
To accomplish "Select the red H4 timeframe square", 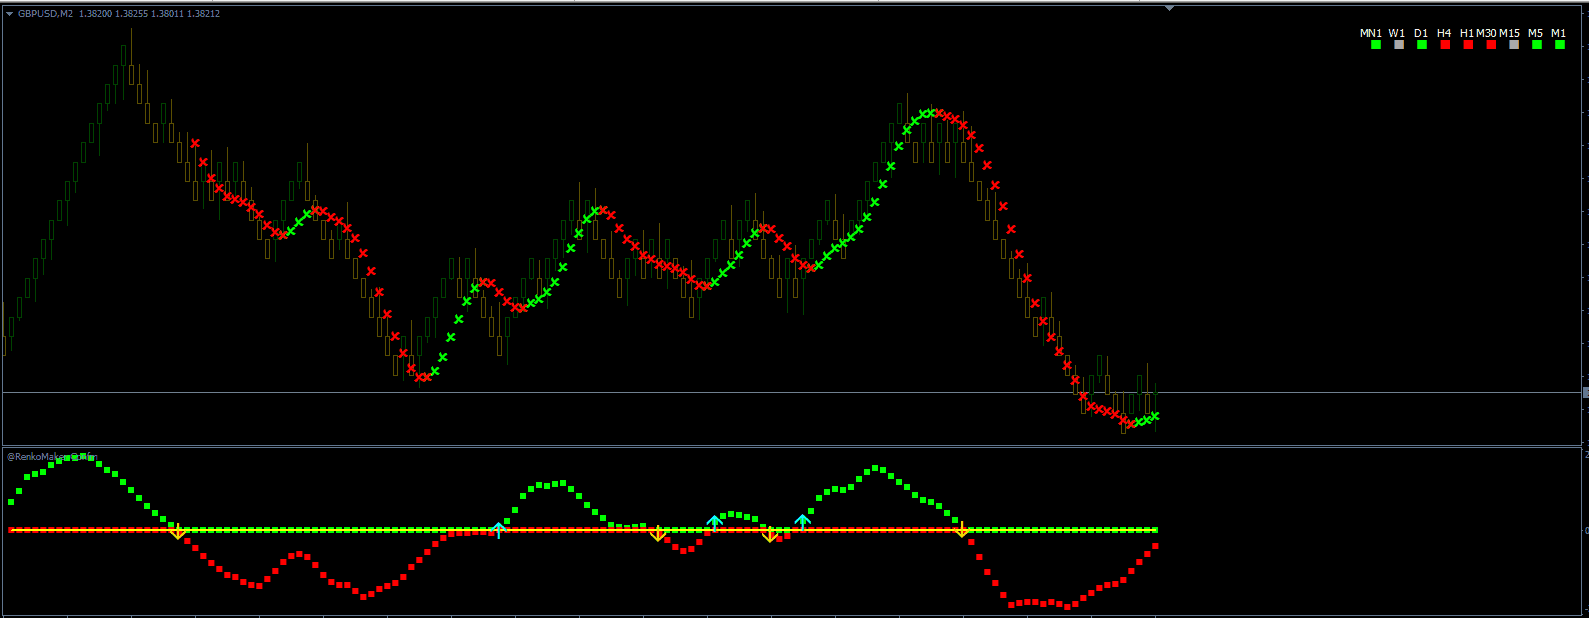I will (x=1445, y=44).
